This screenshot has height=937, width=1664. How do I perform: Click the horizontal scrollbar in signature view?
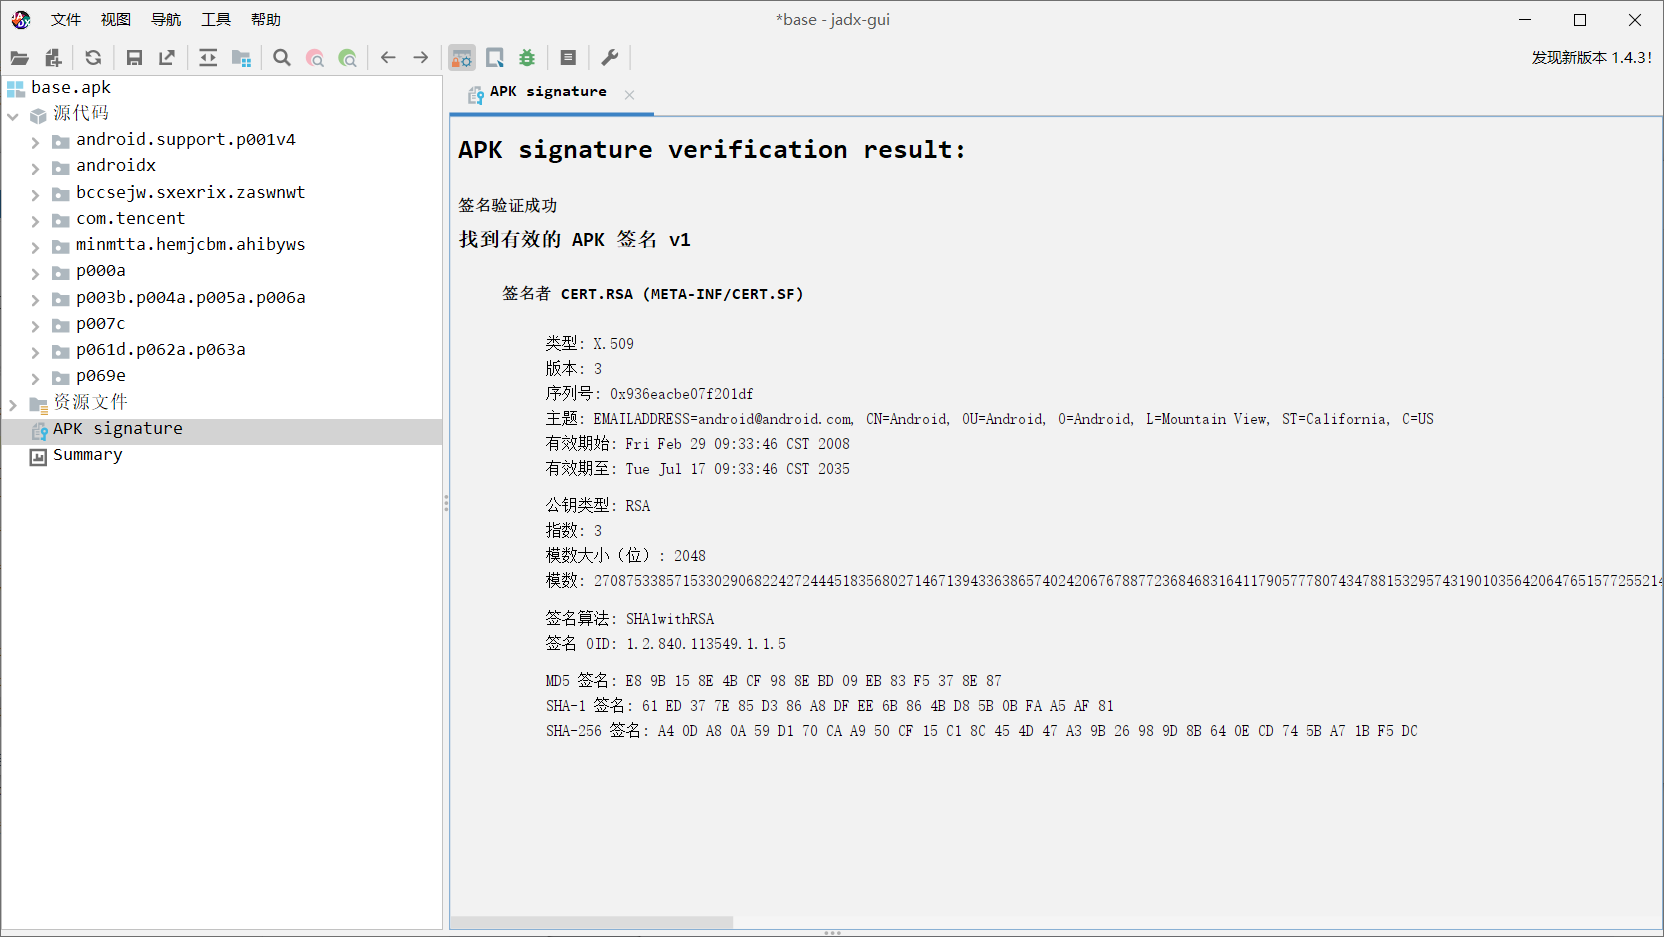tap(592, 922)
